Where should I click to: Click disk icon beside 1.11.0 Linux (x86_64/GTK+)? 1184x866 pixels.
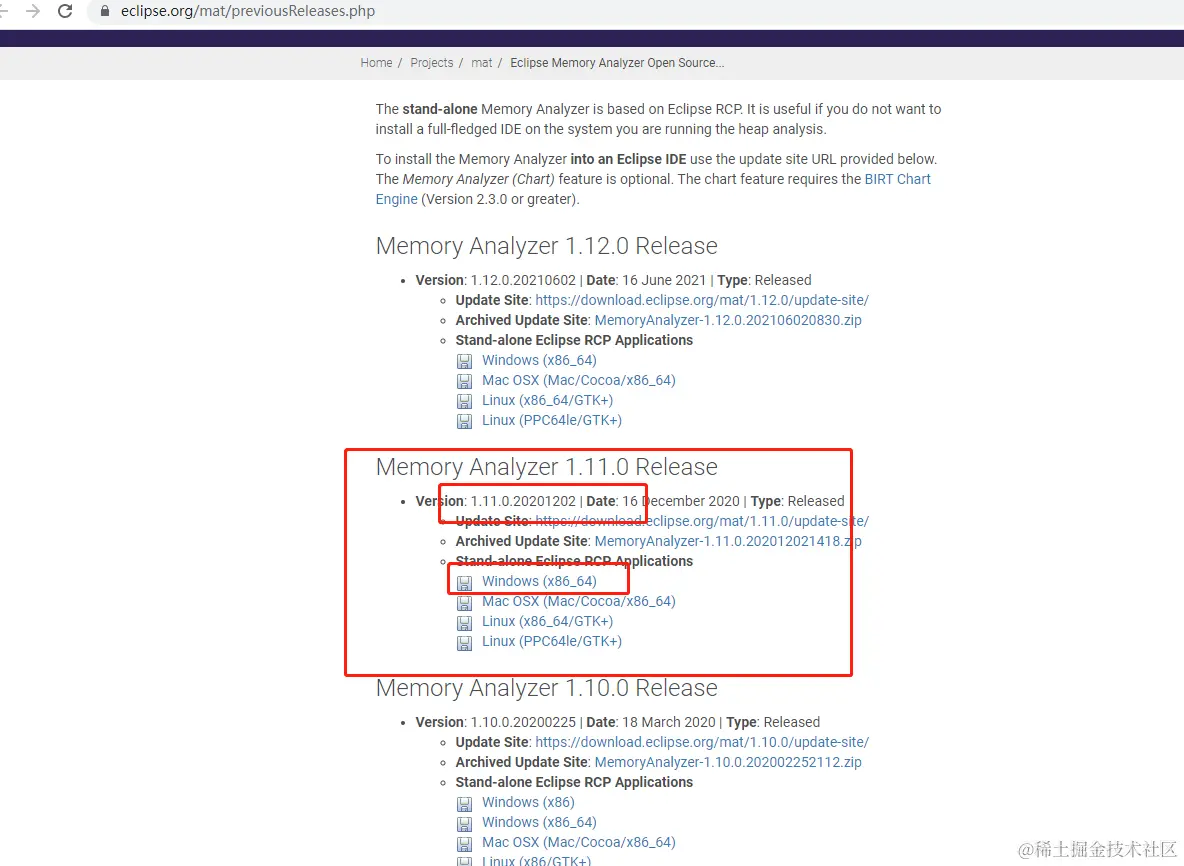click(x=464, y=622)
